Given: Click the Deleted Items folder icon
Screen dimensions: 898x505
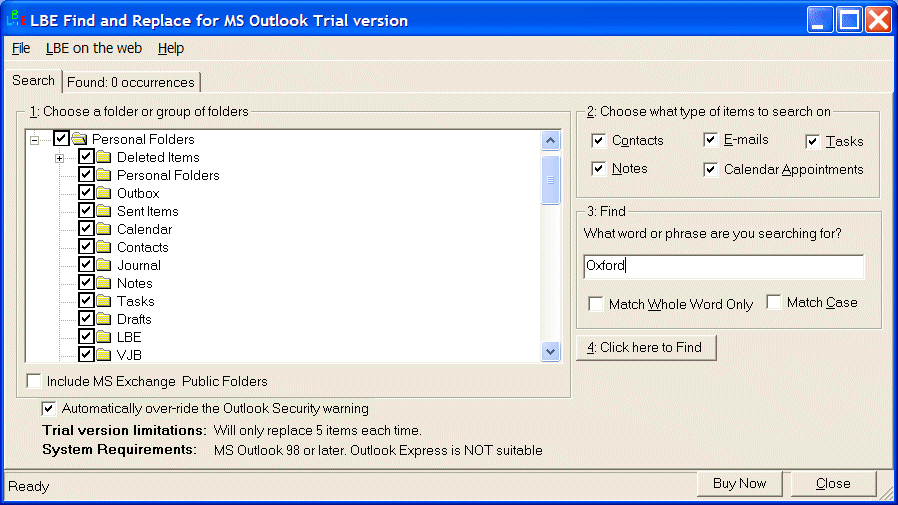Looking at the screenshot, I should click(x=104, y=157).
